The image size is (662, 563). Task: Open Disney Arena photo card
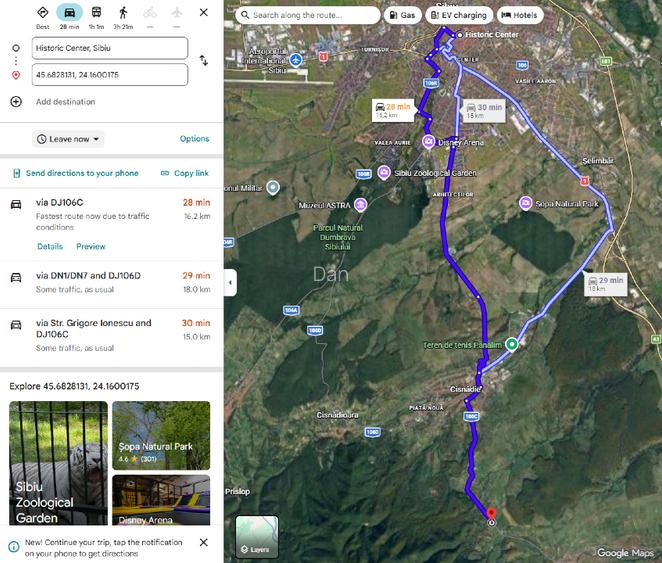click(x=161, y=500)
